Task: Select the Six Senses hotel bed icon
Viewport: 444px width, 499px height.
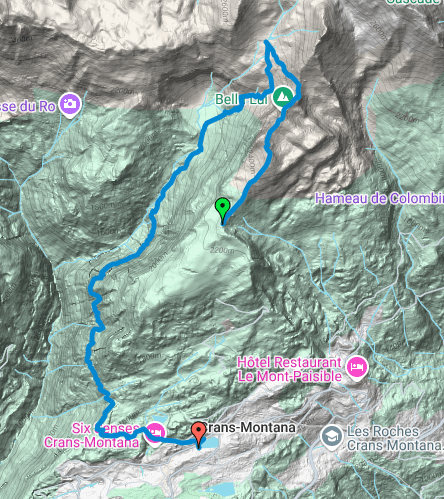Action: [x=155, y=433]
